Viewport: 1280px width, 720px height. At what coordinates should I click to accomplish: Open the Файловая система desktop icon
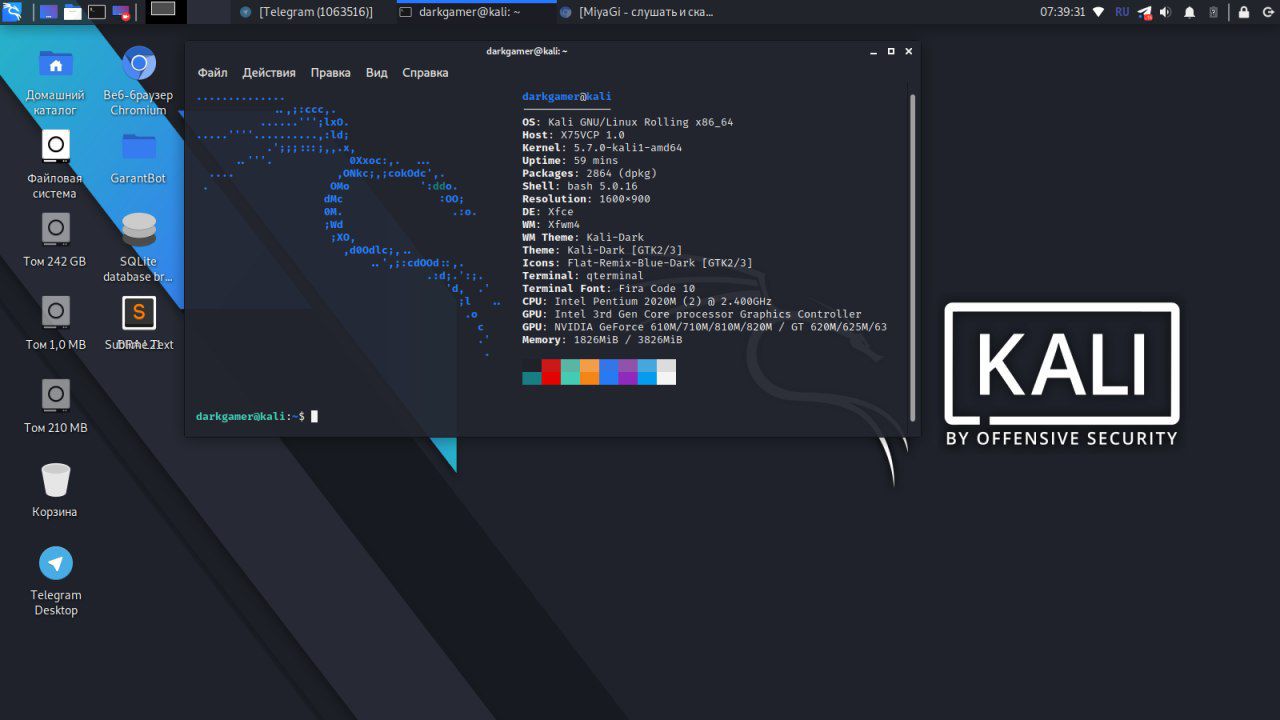tap(55, 164)
